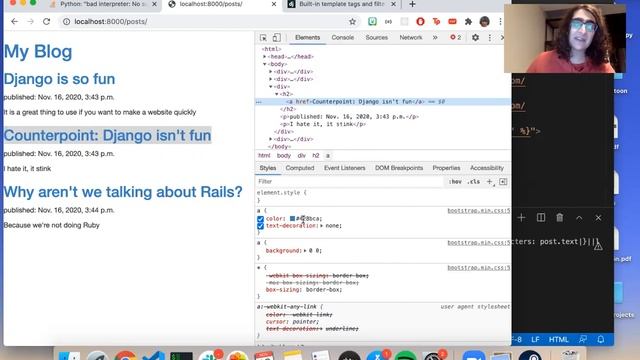The height and width of the screenshot is (360, 640).
Task: Open bootstrap.min.css source for the color rule
Action: pyautogui.click(x=478, y=211)
